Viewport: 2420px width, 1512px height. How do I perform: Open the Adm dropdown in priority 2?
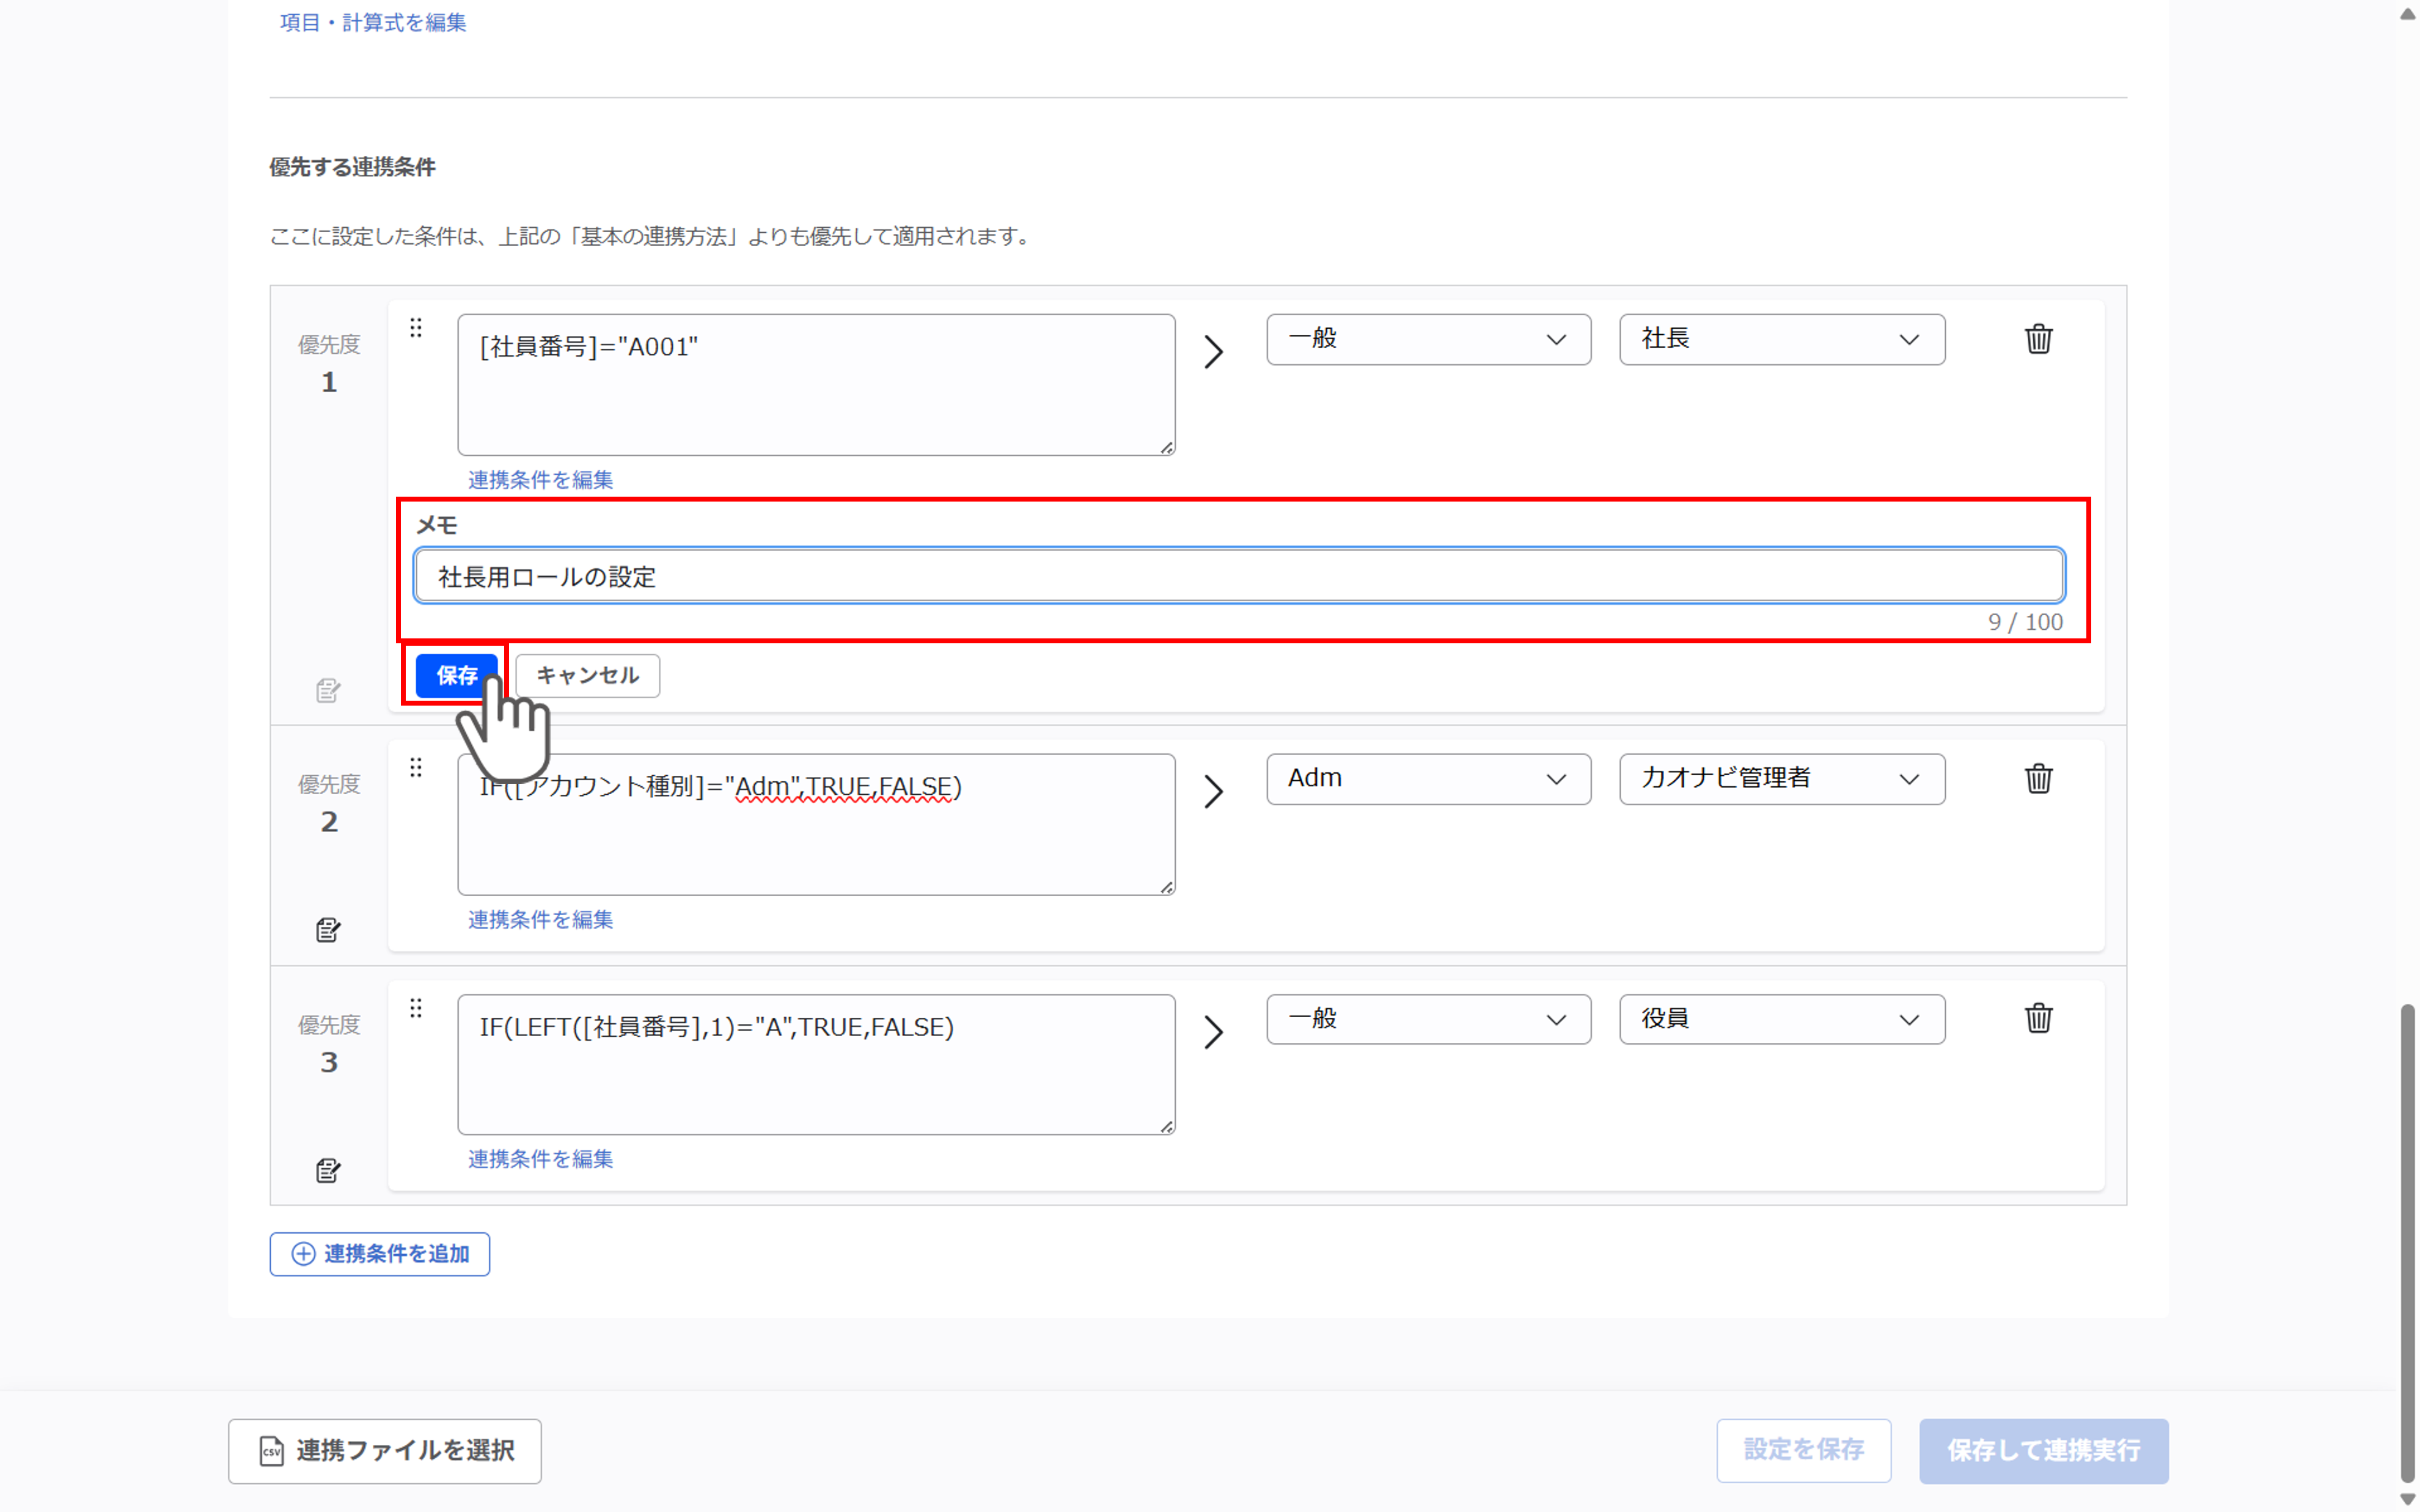tap(1428, 778)
